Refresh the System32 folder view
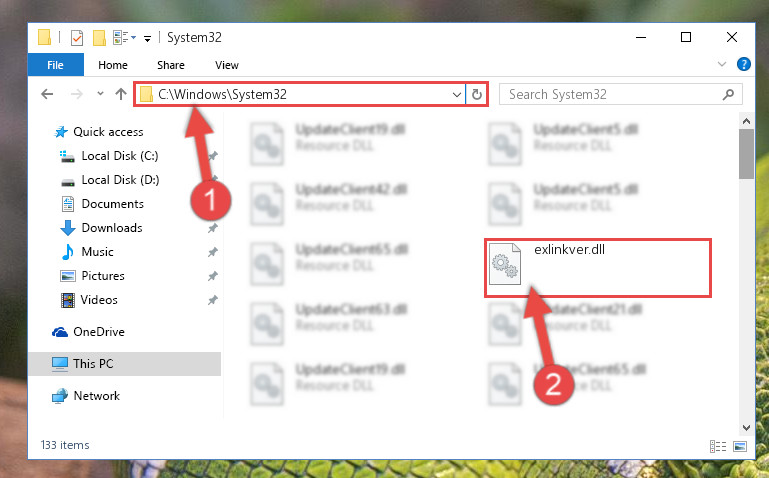The width and height of the screenshot is (769, 478). tap(477, 94)
